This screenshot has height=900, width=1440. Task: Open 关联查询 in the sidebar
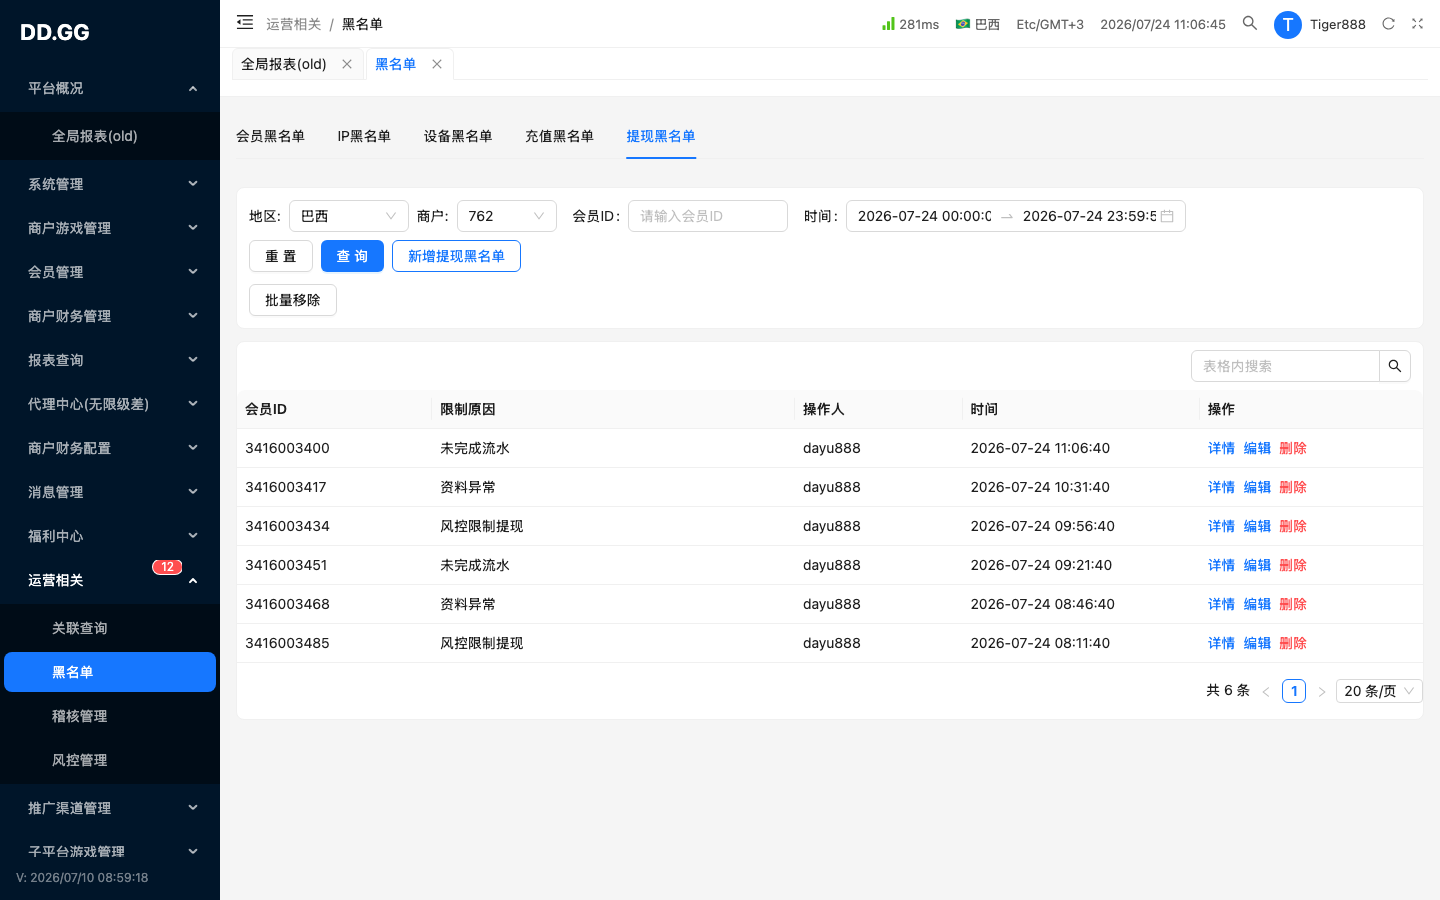110,628
